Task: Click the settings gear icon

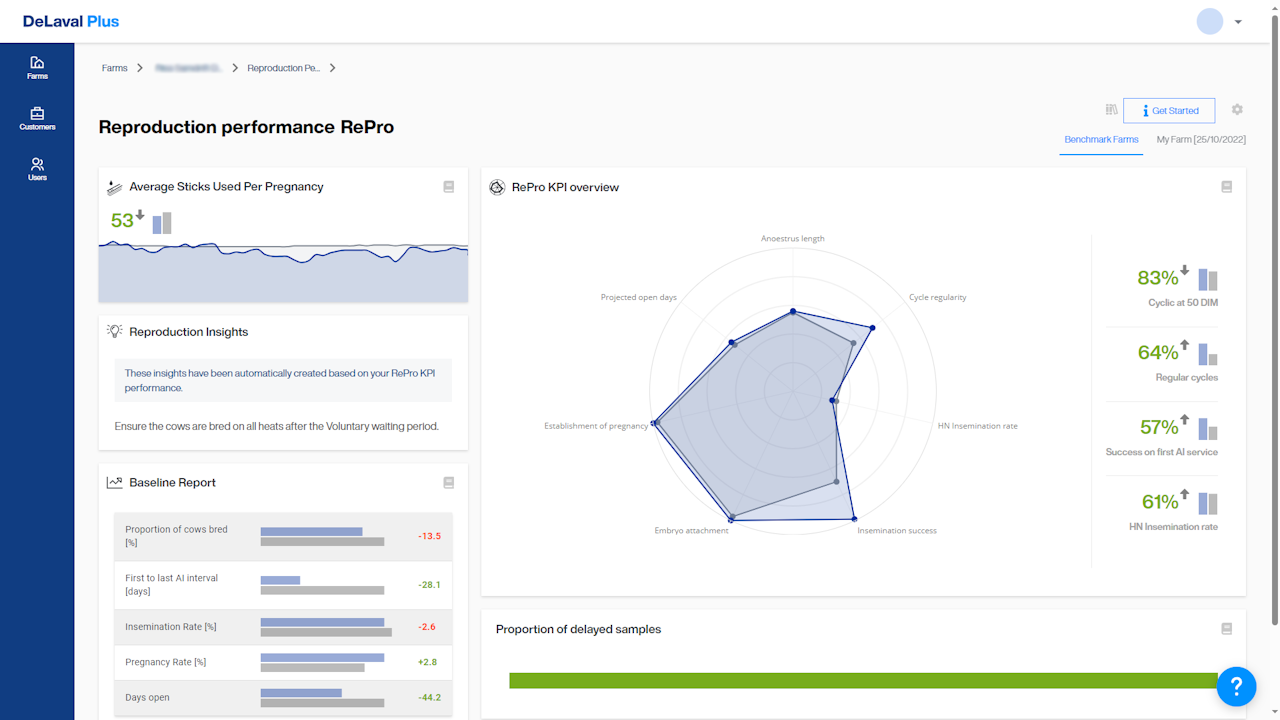Action: tap(1237, 110)
